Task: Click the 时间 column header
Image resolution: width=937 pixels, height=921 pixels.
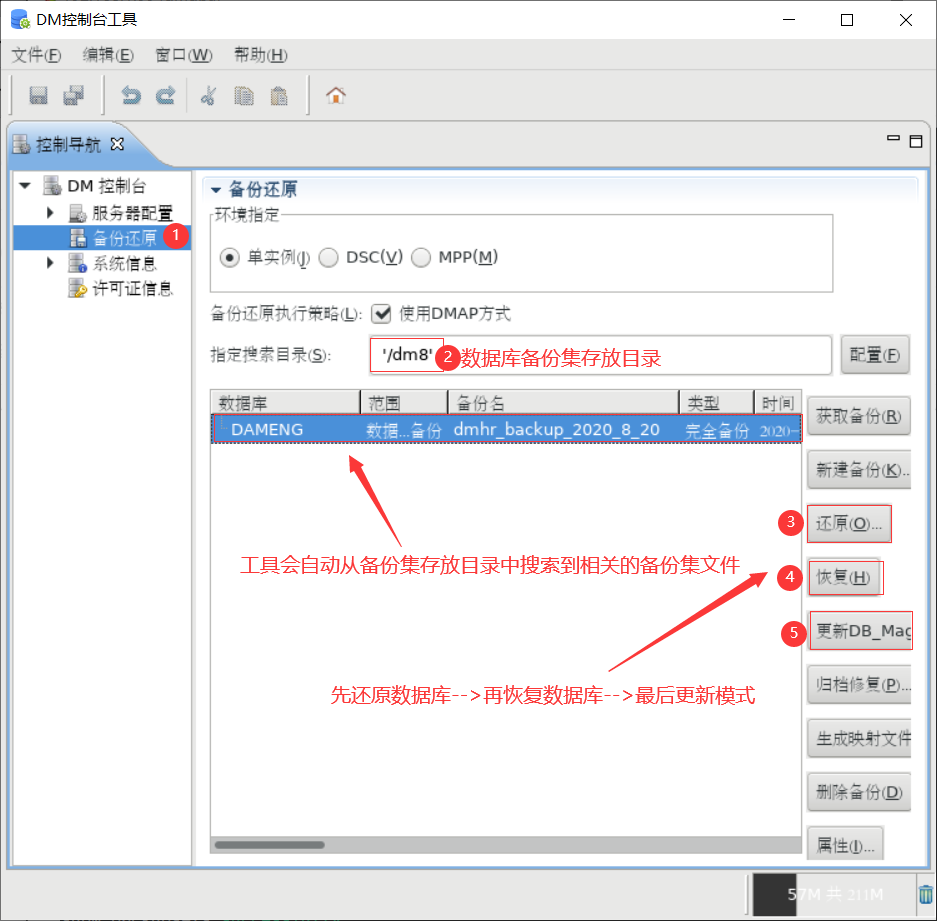Action: point(778,403)
